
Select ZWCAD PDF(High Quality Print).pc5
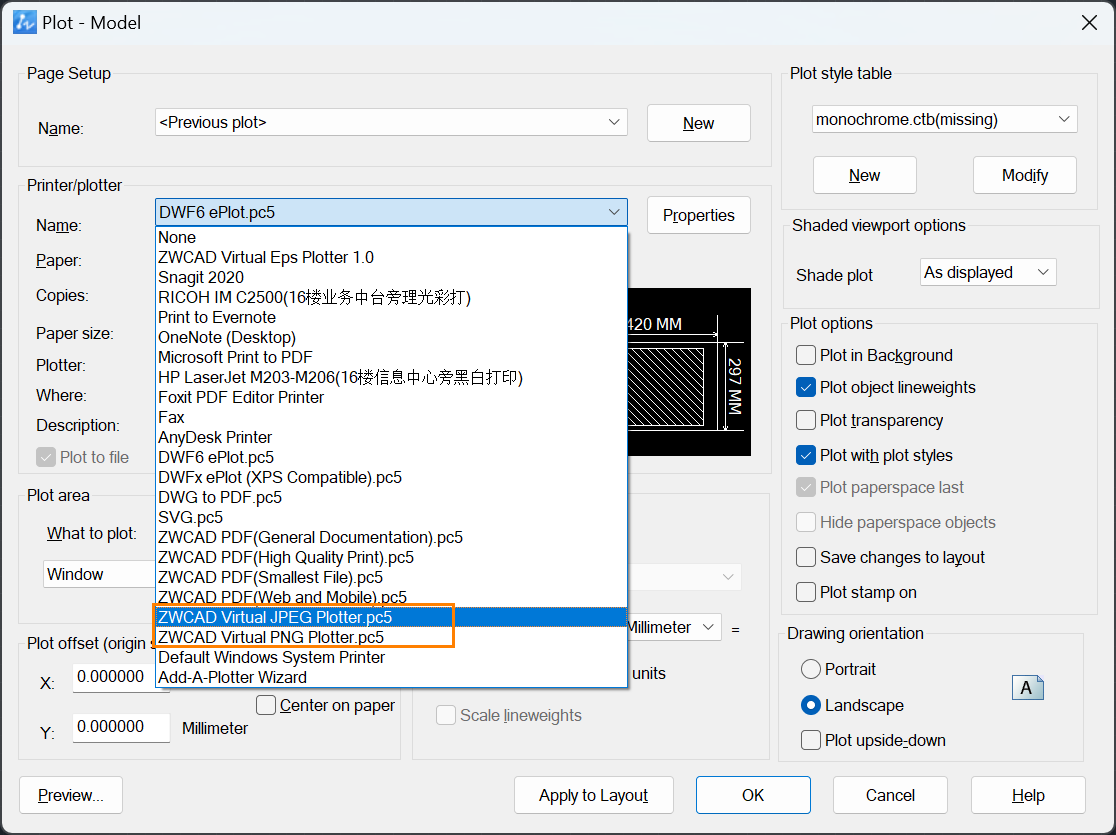pos(391,557)
